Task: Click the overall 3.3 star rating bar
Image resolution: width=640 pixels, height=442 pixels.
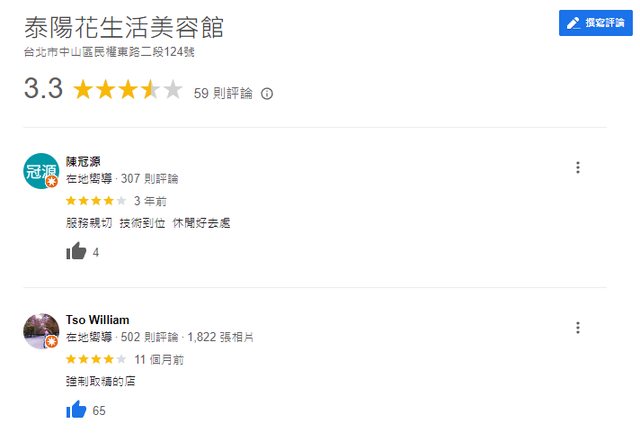Action: click(127, 91)
